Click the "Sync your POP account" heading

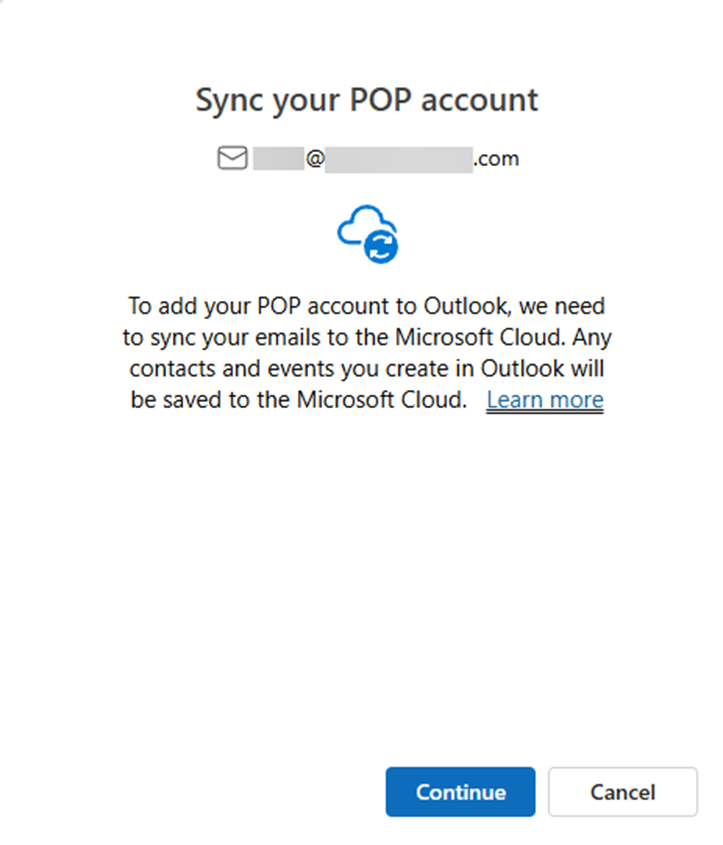366,100
